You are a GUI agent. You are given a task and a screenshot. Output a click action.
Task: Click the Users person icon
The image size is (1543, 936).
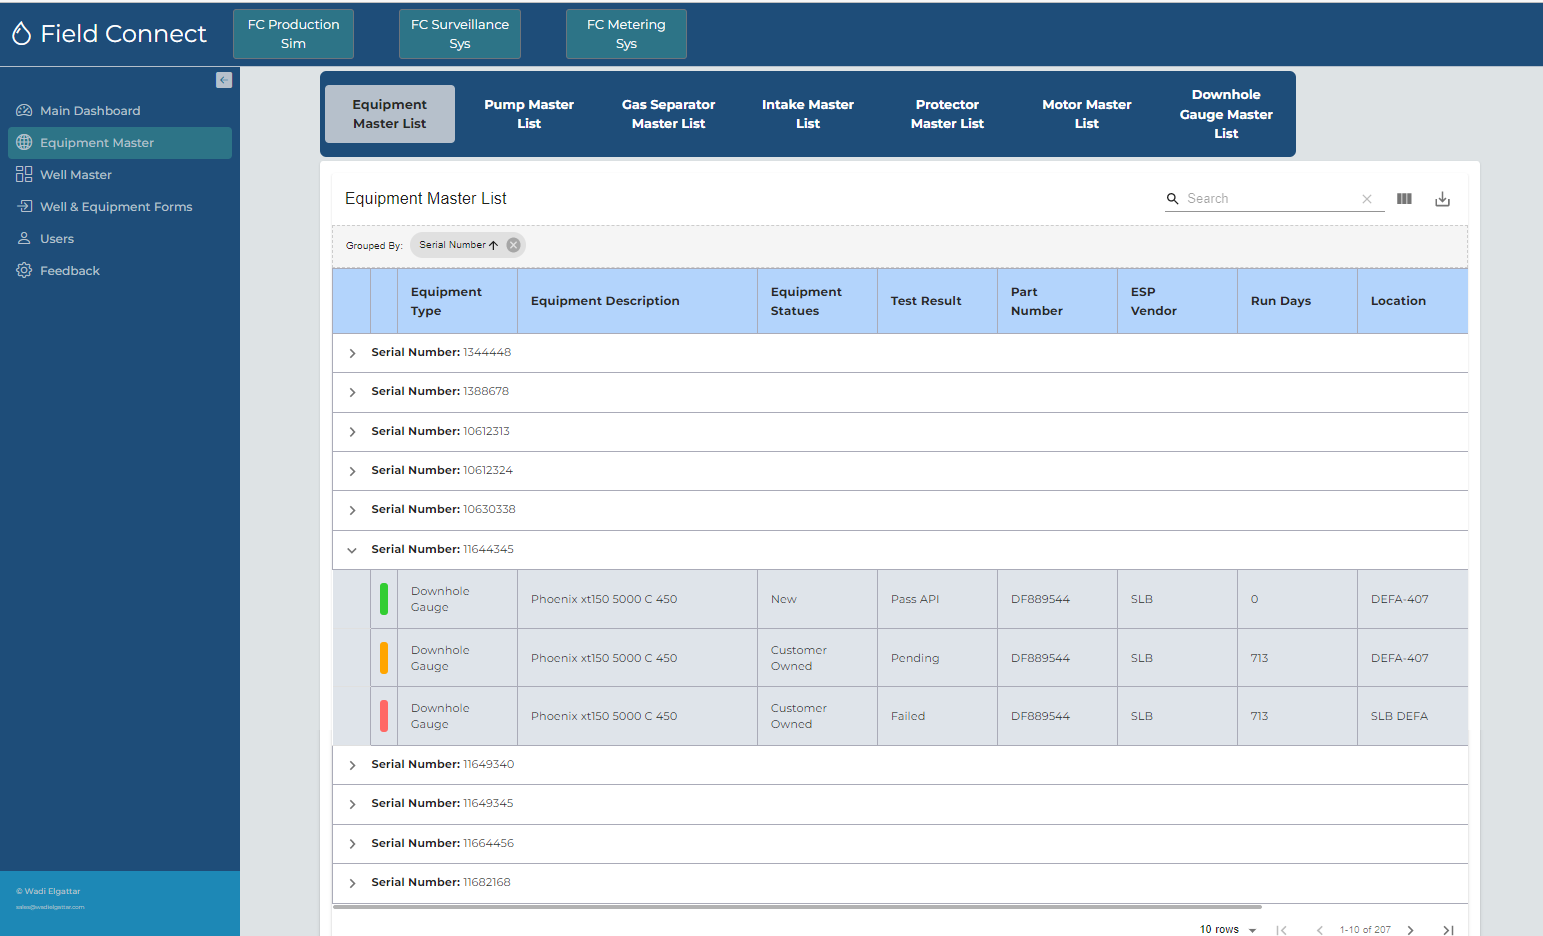click(x=24, y=239)
